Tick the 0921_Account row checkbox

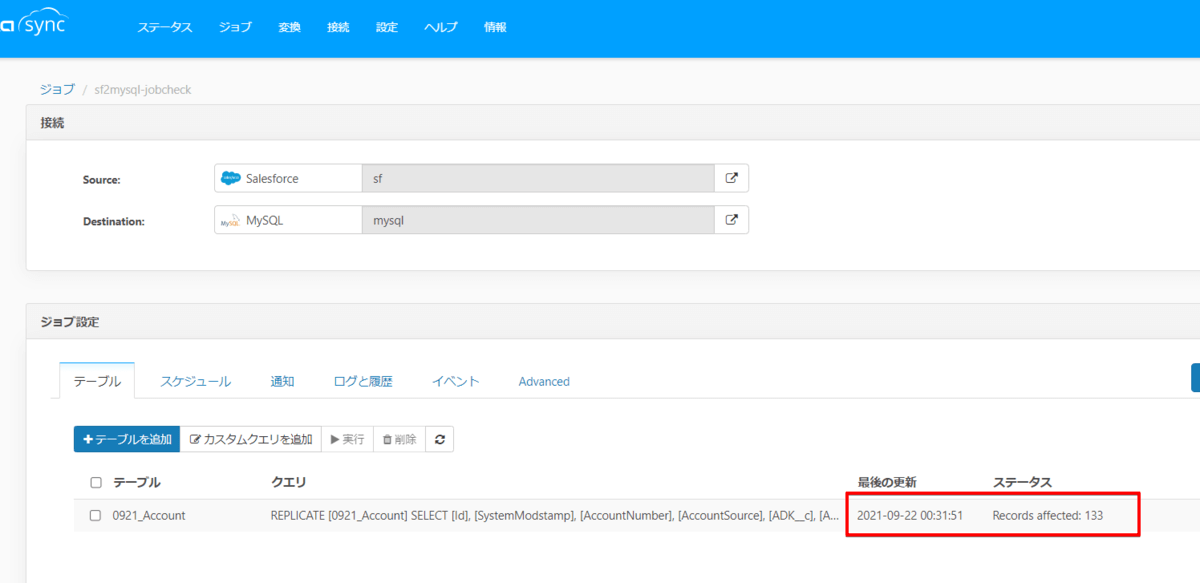[x=95, y=516]
